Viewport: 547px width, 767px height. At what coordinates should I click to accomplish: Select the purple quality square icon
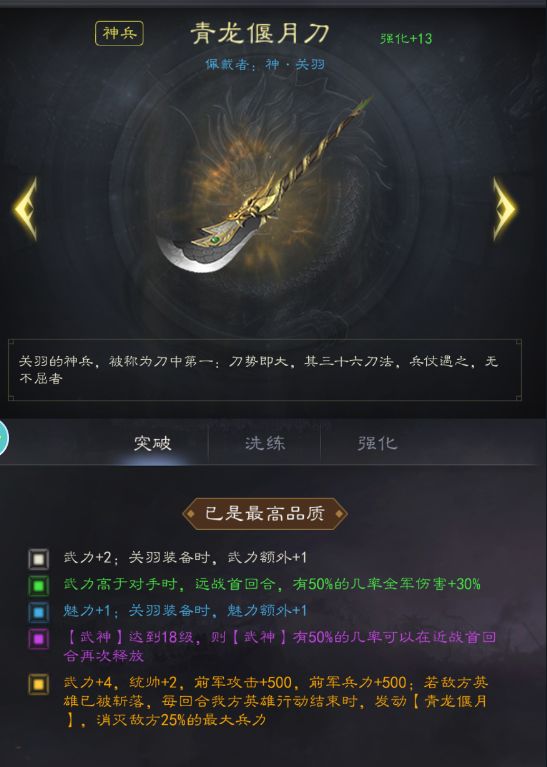(38, 638)
